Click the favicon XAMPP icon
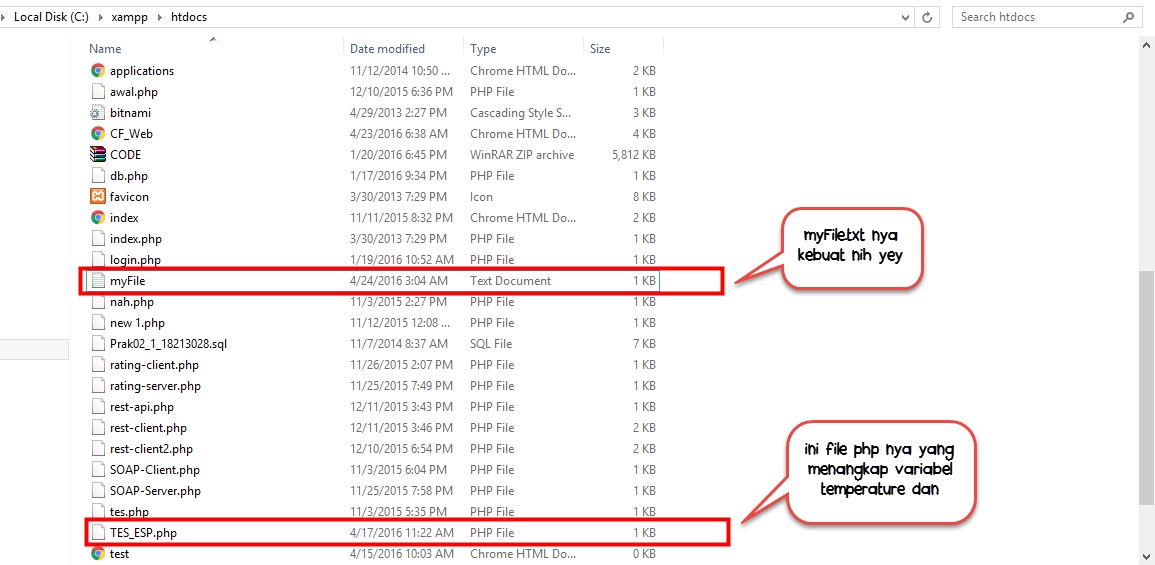 (98, 197)
